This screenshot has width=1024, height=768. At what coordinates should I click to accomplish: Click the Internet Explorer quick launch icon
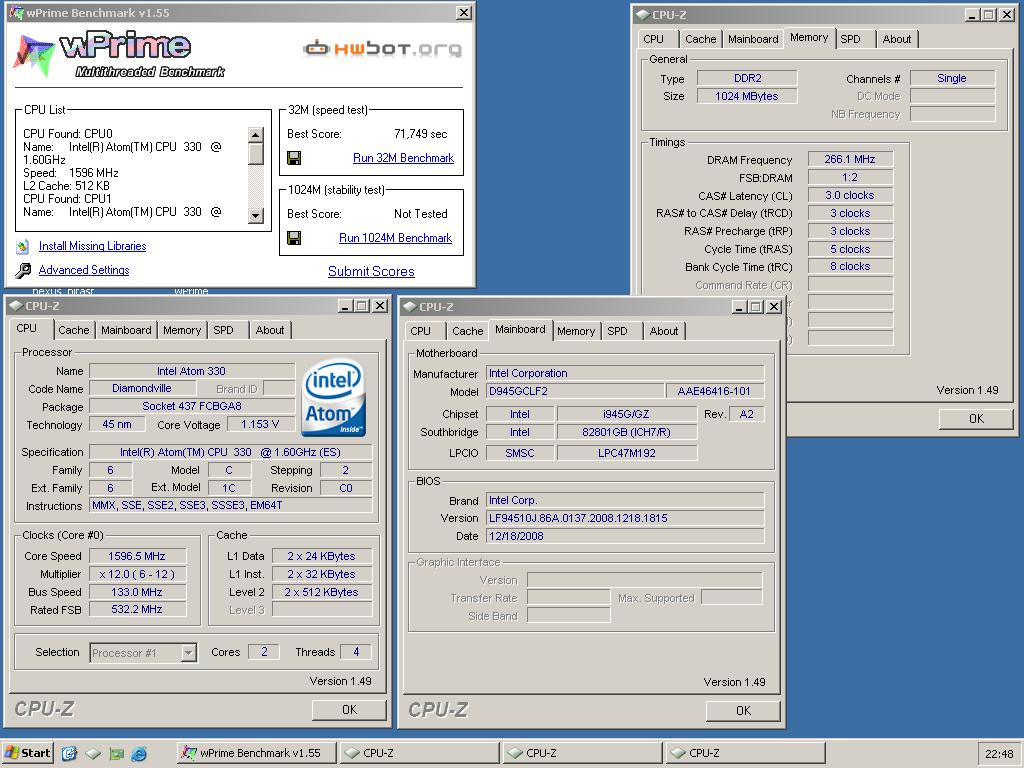[139, 754]
